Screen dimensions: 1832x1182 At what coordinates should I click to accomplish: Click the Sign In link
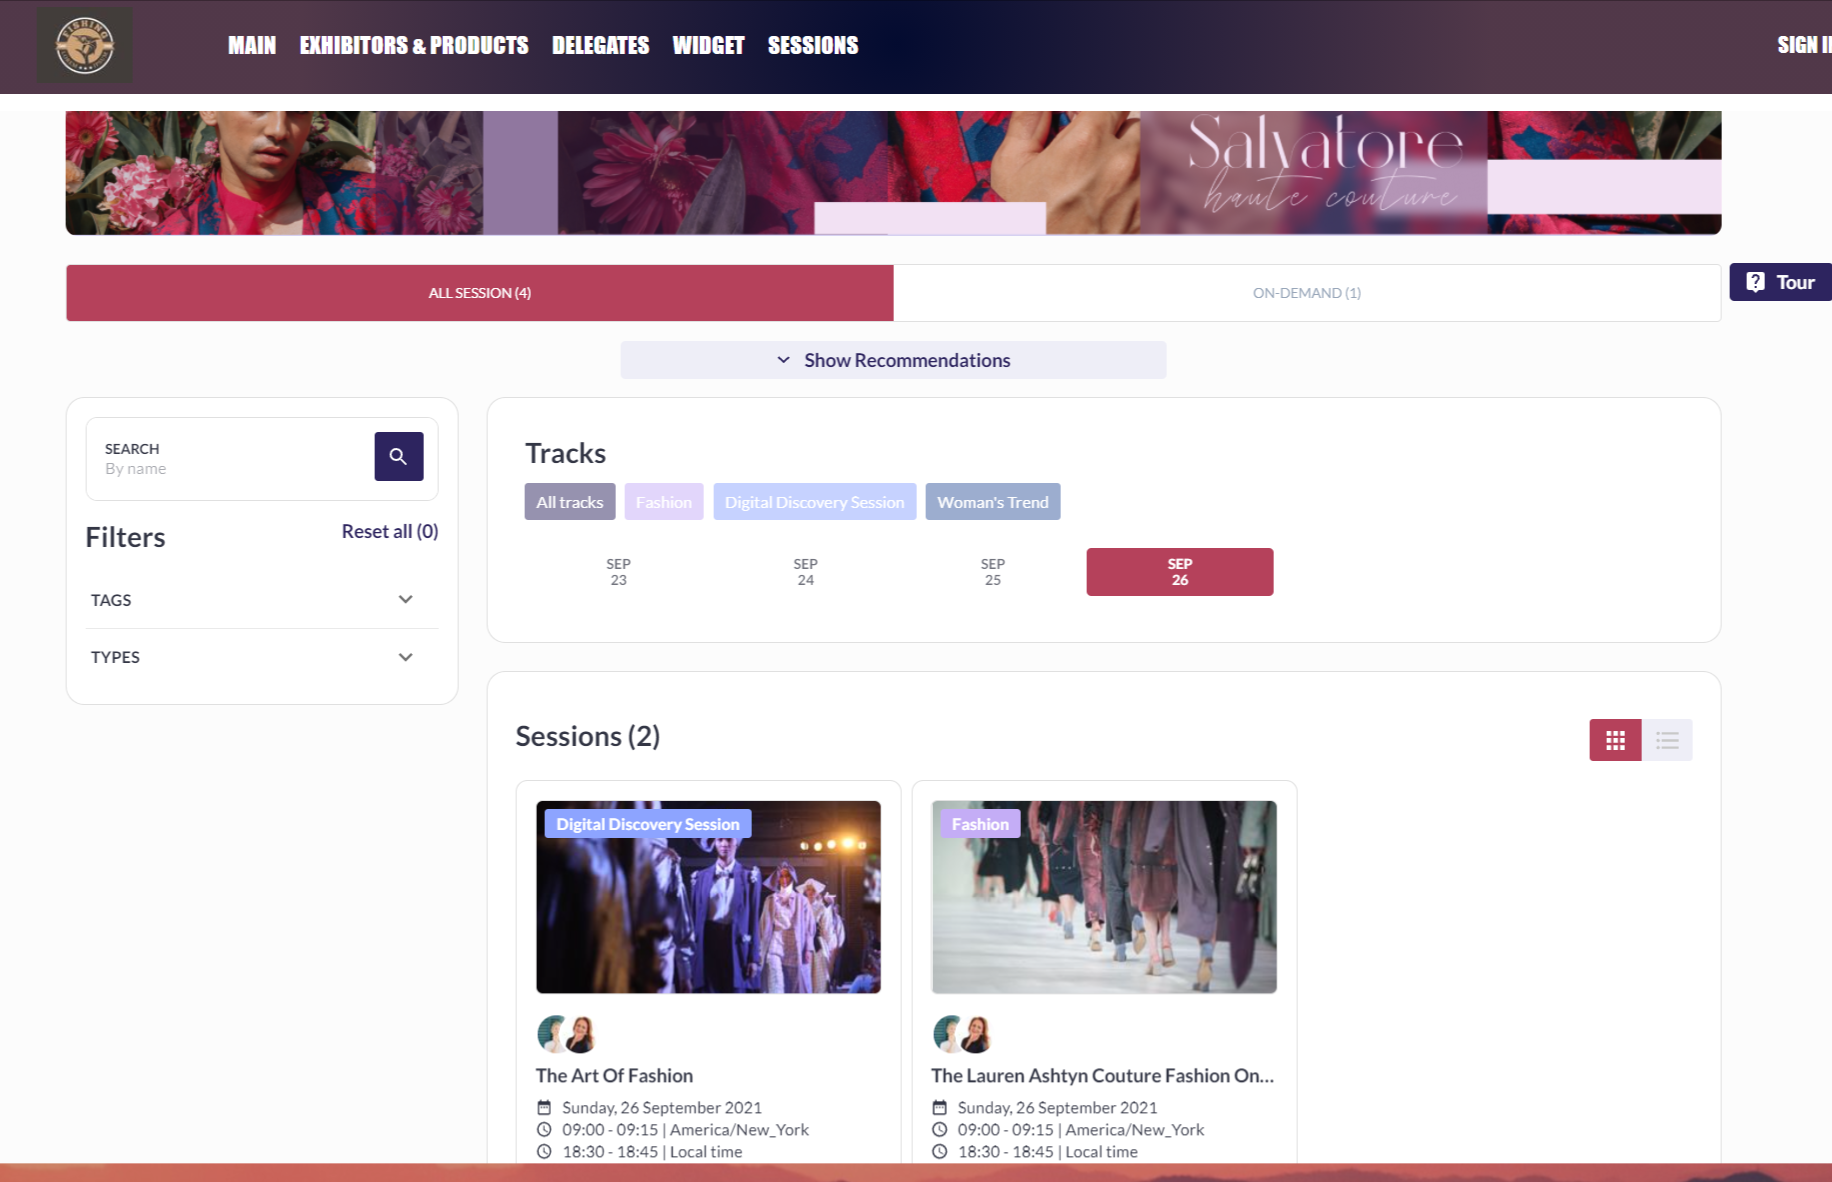(x=1804, y=45)
